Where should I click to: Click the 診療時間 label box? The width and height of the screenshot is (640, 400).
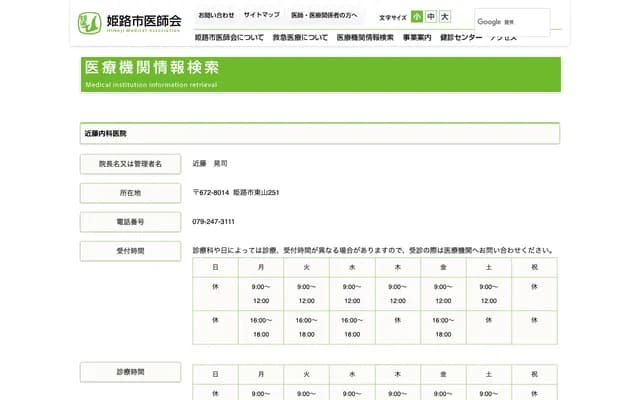(130, 372)
